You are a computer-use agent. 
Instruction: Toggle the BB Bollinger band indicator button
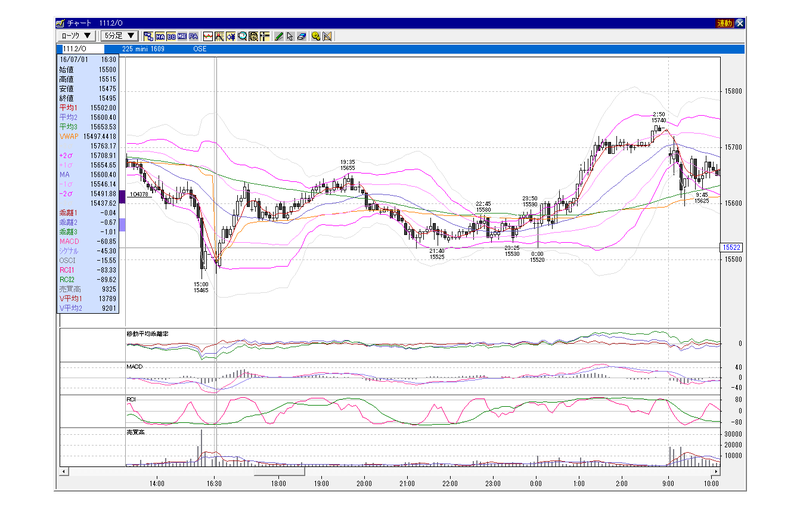(x=171, y=36)
